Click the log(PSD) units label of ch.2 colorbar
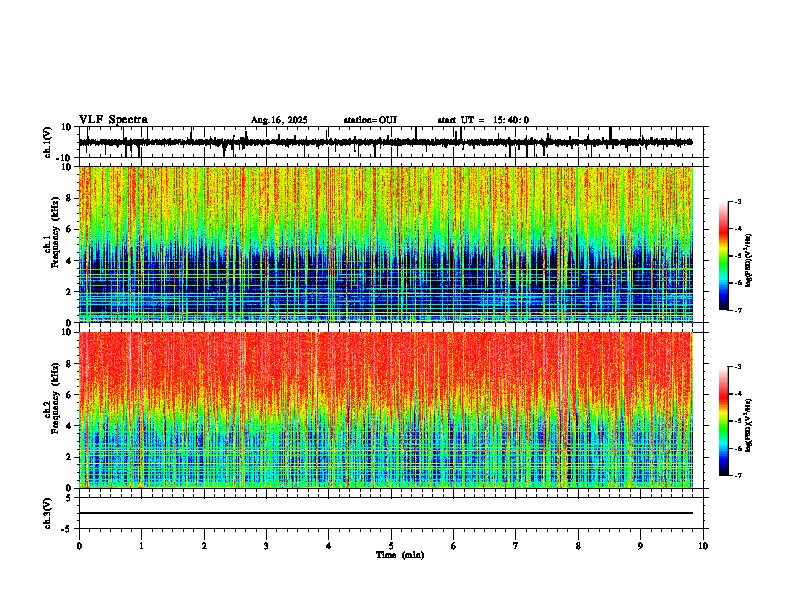Viewport: 792px width, 612px height. 749,425
